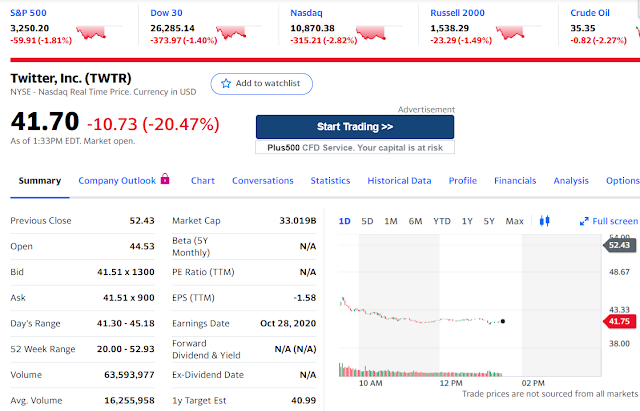Select the 5Y chart range
The height and width of the screenshot is (411, 640).
489,221
